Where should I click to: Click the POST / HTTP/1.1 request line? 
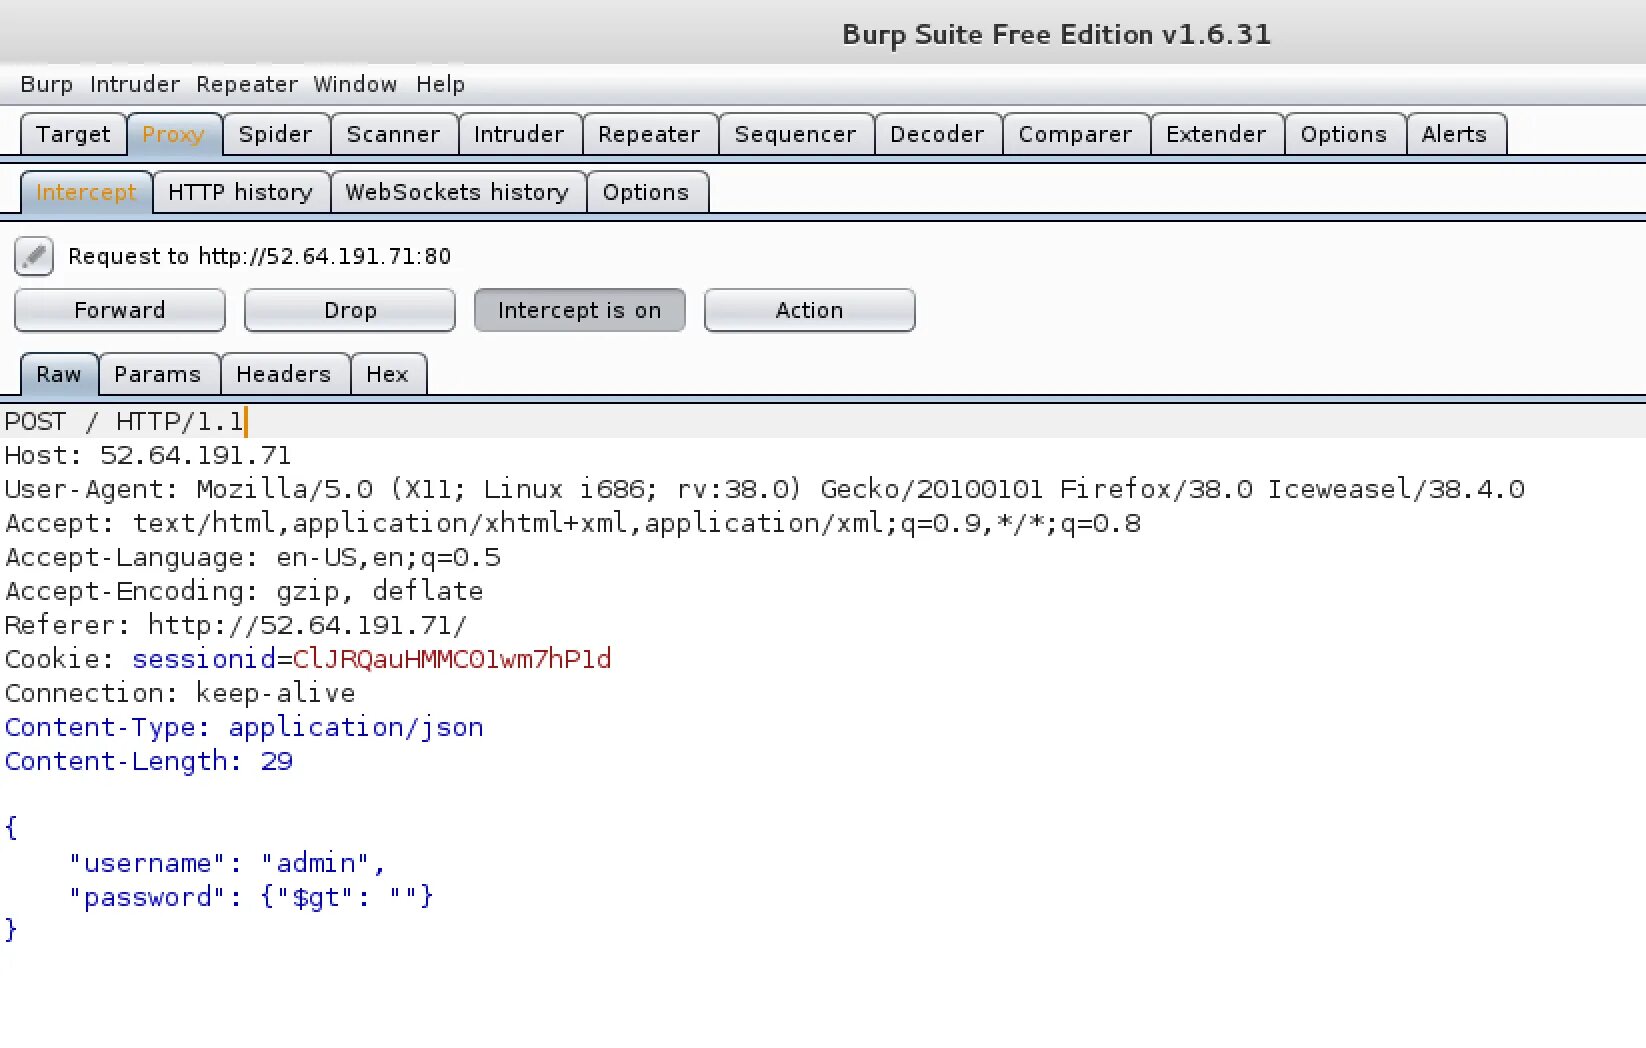coord(124,422)
